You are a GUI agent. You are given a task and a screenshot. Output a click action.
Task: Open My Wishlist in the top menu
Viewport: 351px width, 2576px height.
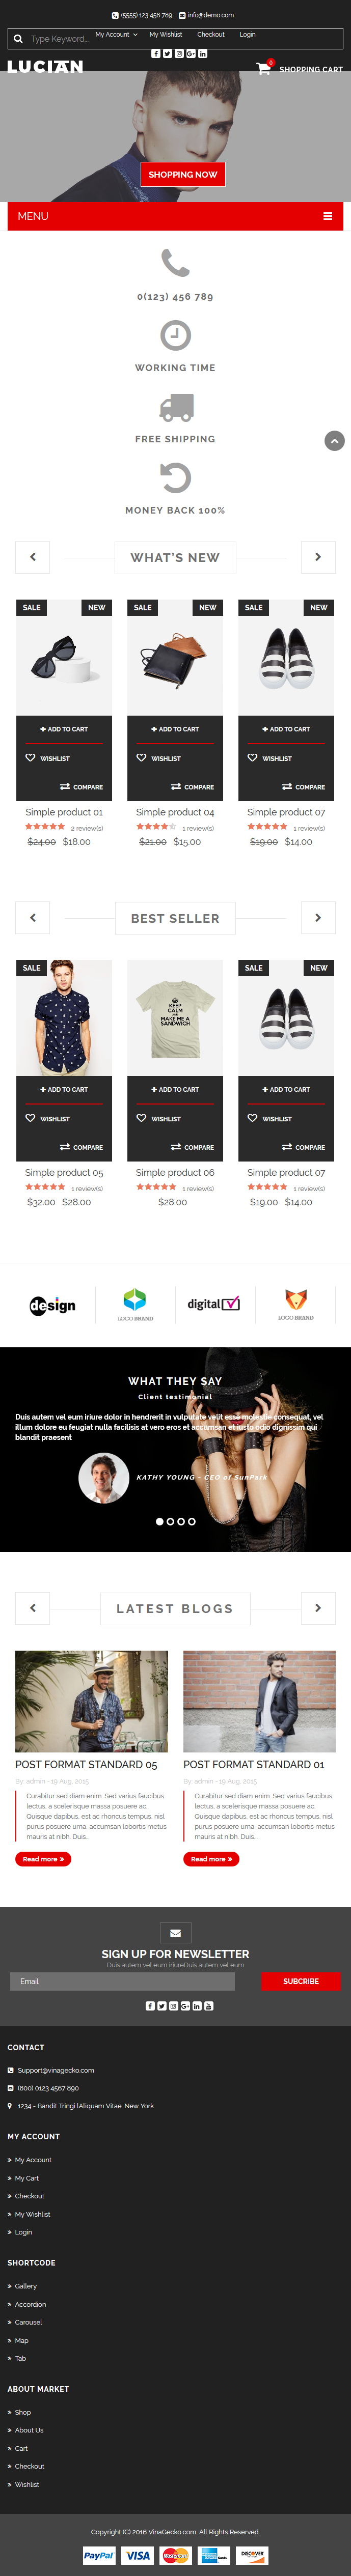166,35
